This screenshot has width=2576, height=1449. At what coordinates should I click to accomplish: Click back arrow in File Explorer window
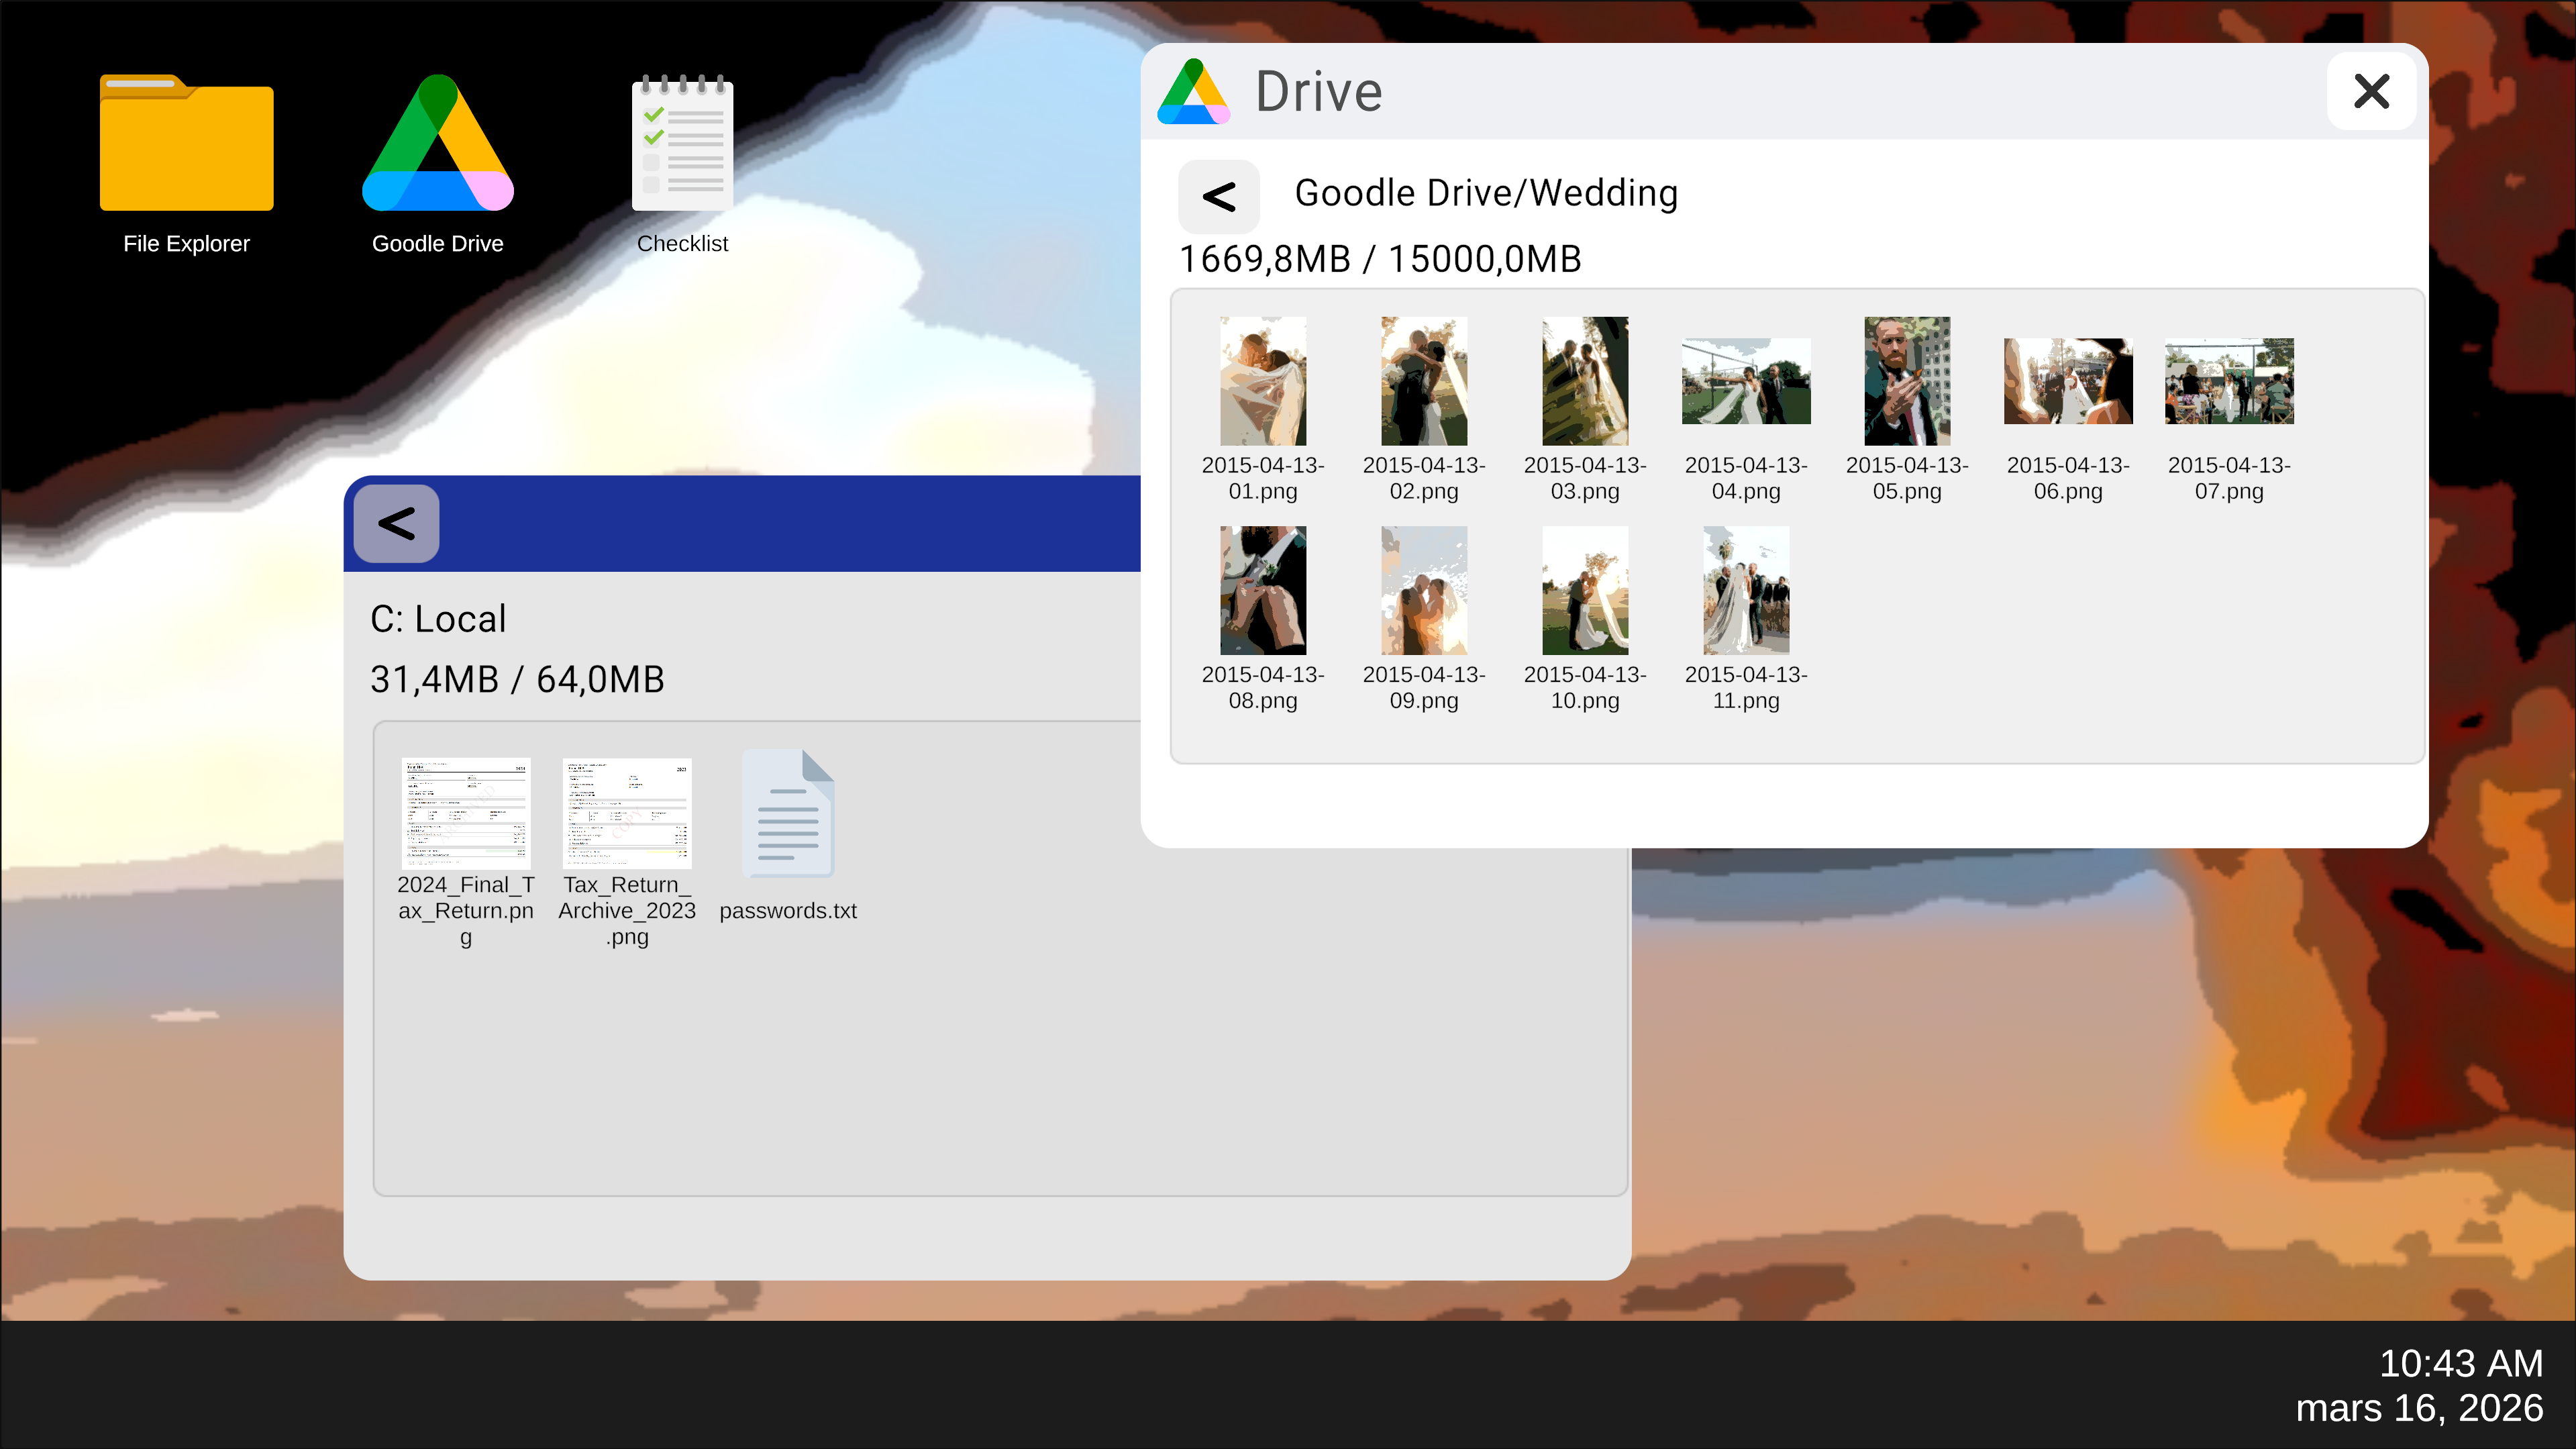coord(396,523)
